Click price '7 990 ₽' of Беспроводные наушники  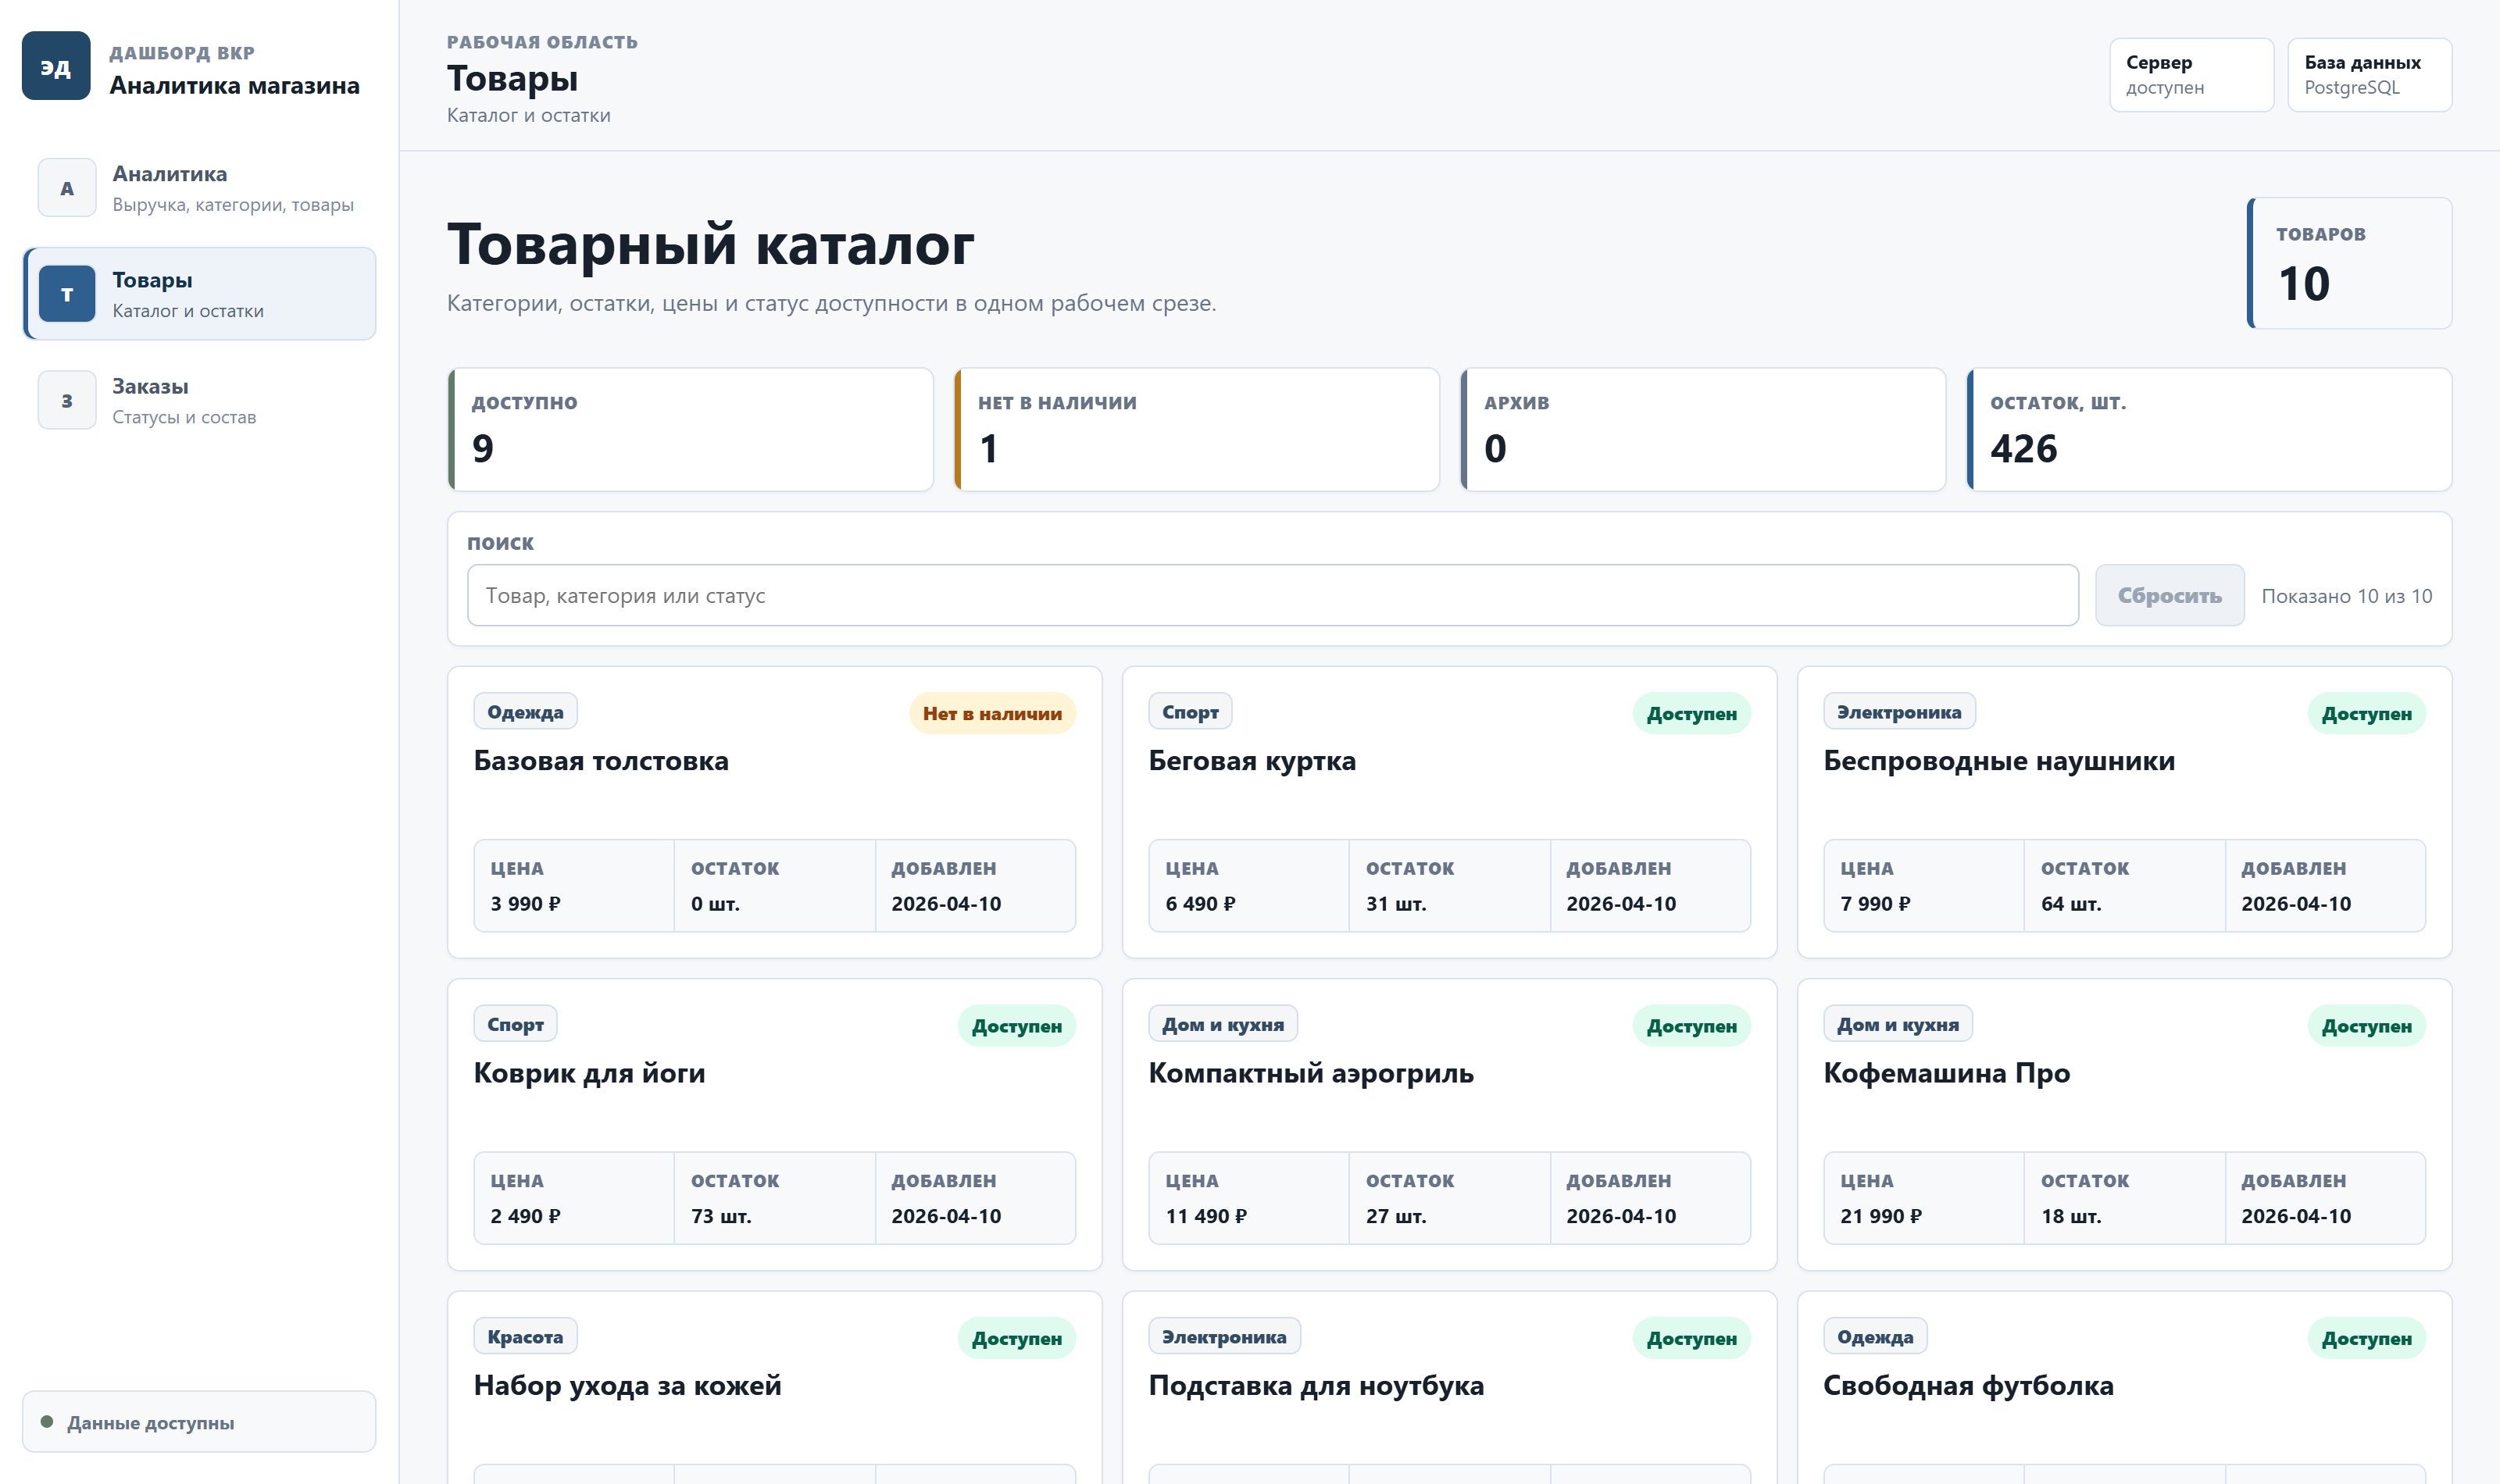click(x=1875, y=903)
